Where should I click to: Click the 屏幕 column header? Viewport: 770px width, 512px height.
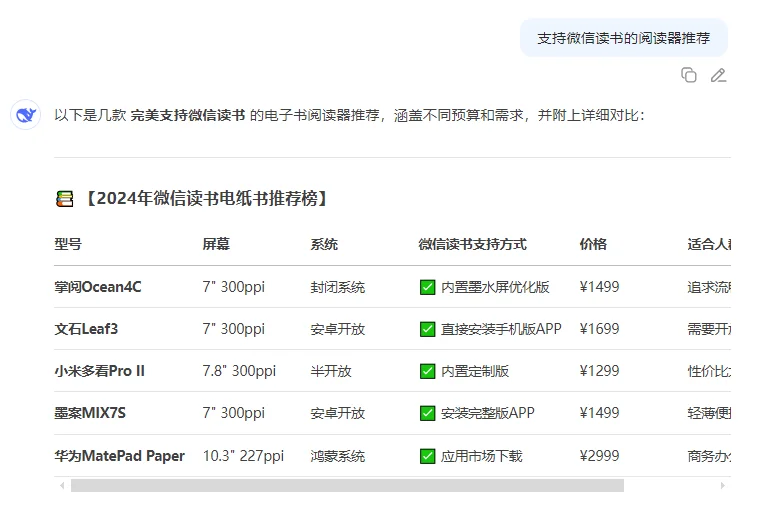(x=216, y=244)
